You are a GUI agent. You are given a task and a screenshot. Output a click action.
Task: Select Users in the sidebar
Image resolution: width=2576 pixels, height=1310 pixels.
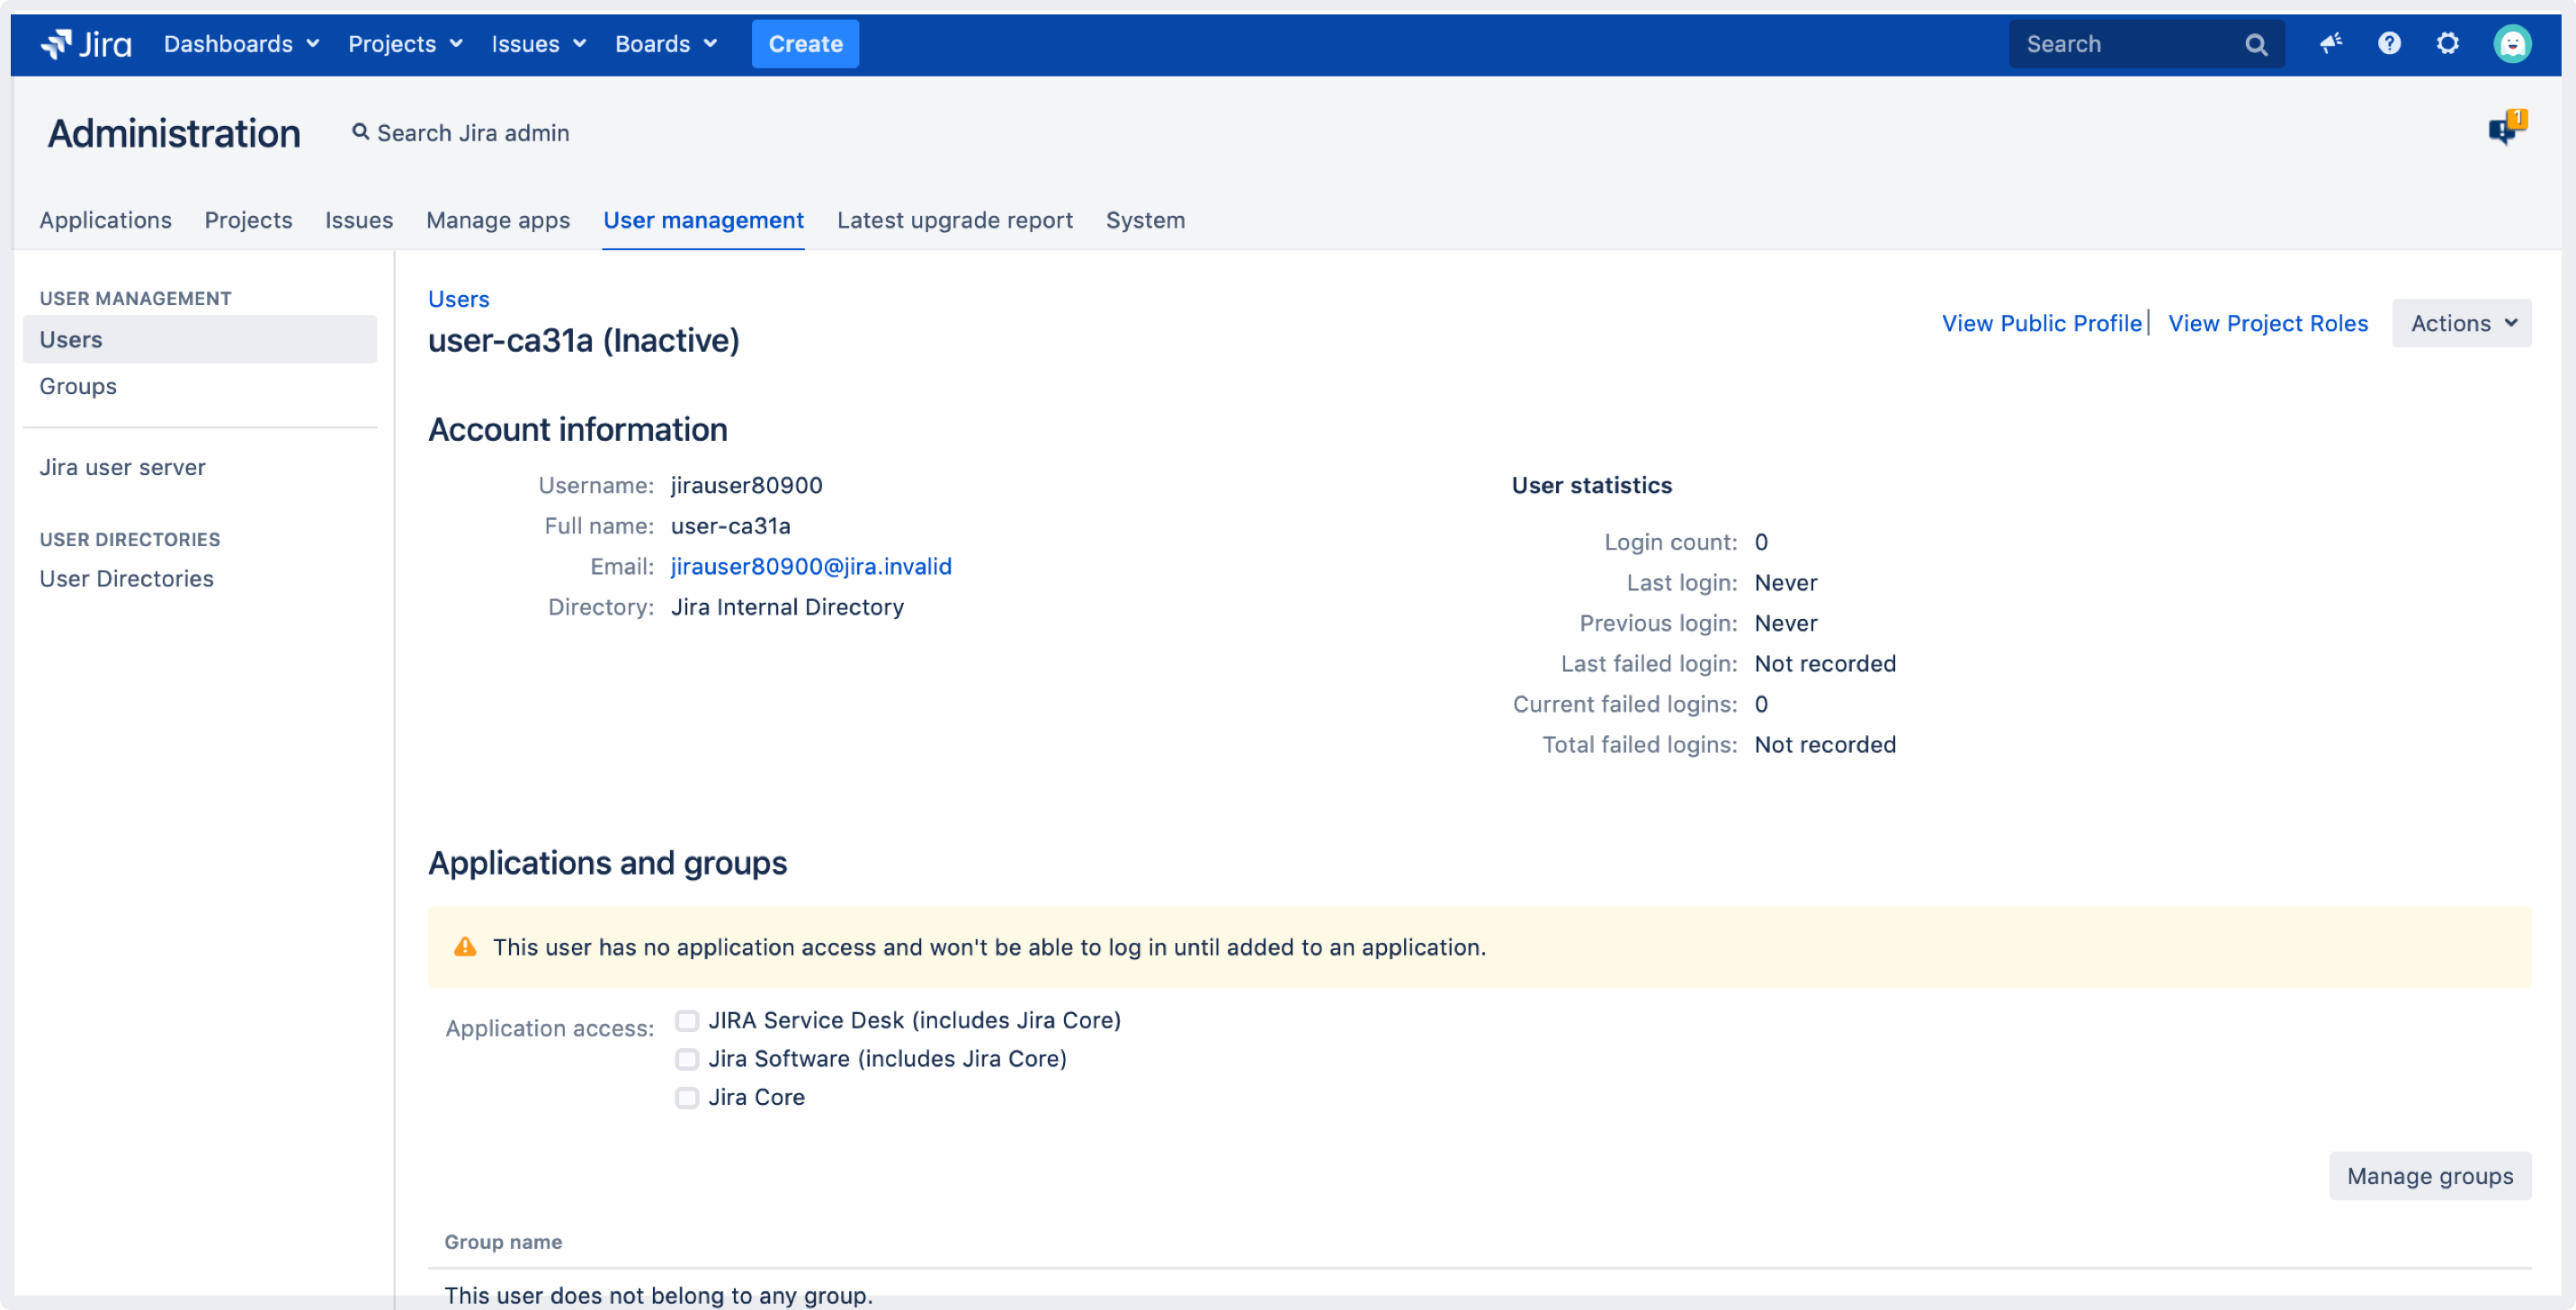(199, 340)
